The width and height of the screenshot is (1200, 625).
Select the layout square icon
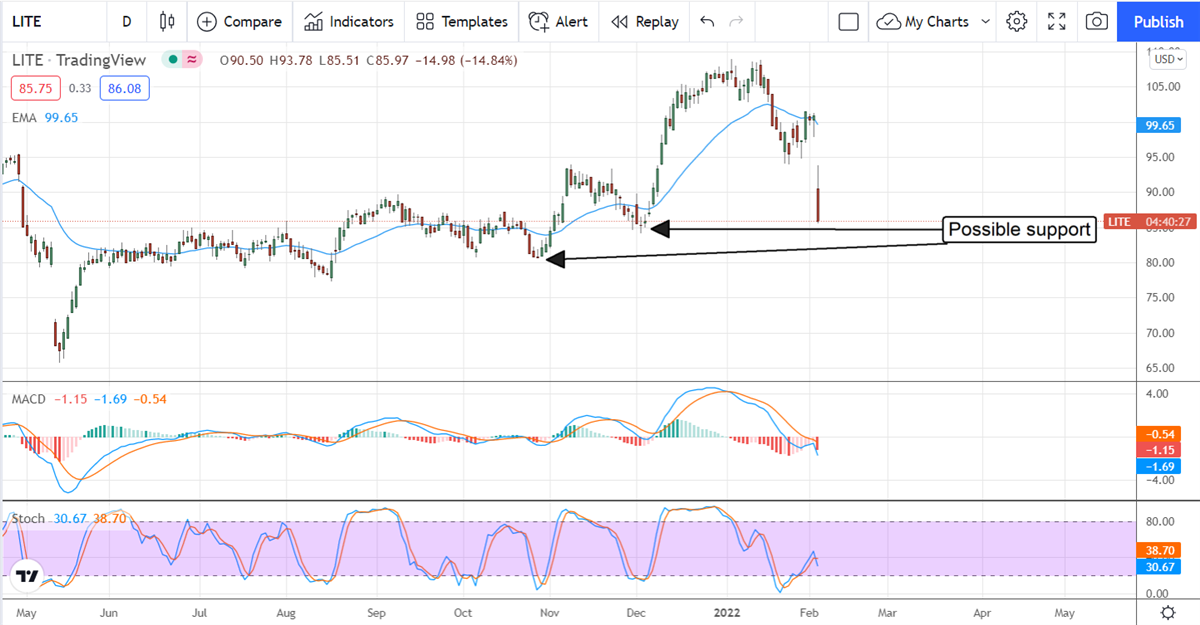[x=849, y=21]
